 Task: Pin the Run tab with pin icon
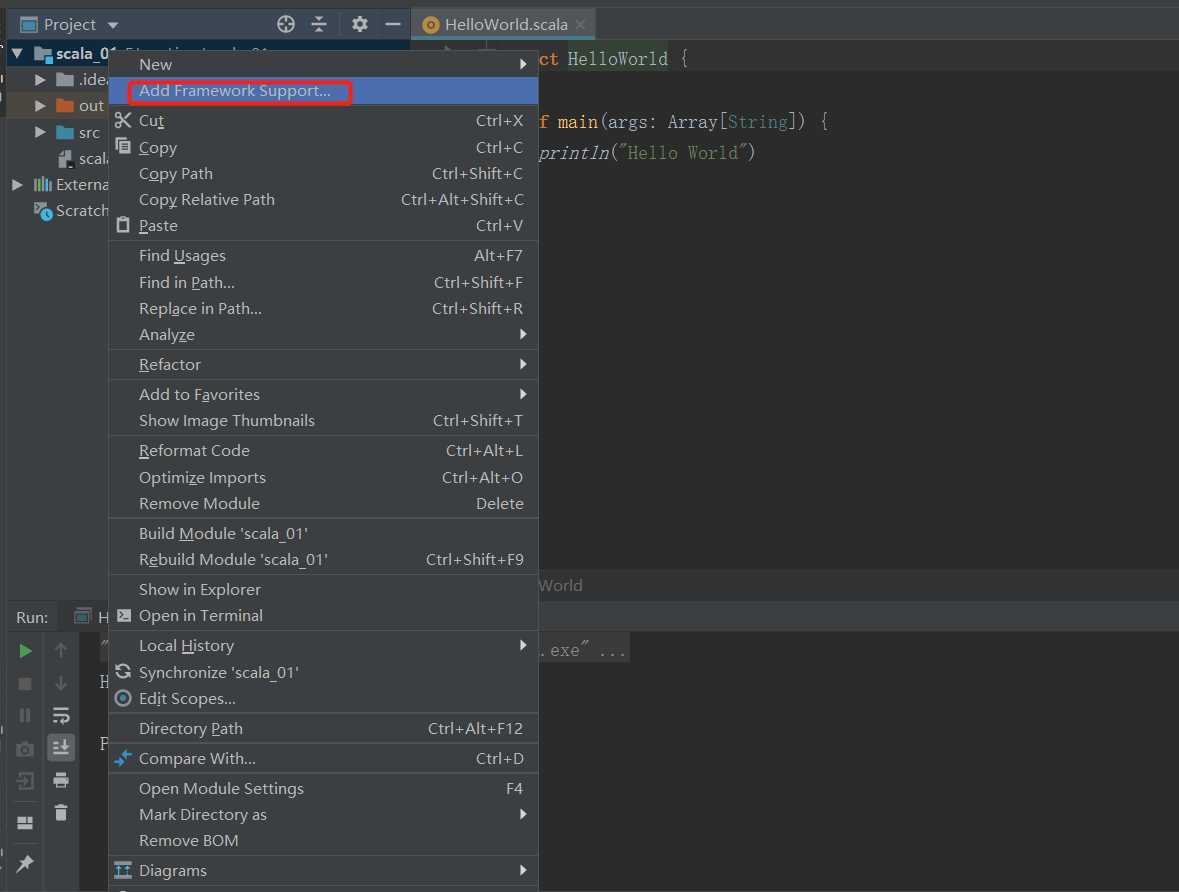coord(25,863)
